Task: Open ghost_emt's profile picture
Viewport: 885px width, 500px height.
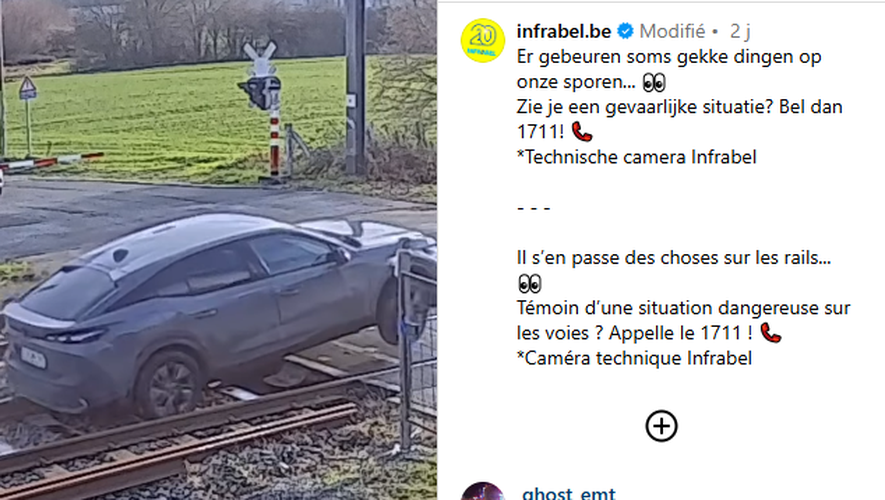Action: pyautogui.click(x=483, y=492)
